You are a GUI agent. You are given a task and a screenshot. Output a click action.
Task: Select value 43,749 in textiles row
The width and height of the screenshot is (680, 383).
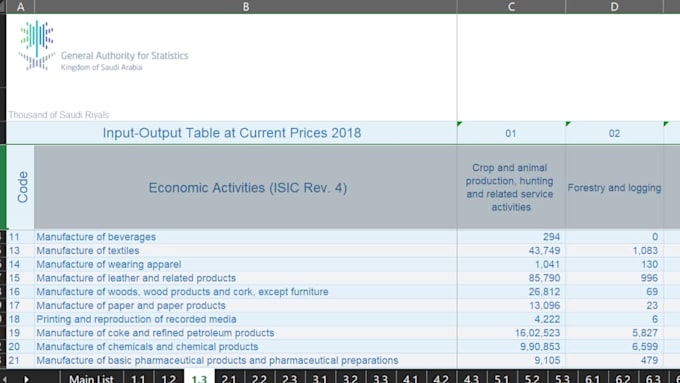[x=511, y=251]
